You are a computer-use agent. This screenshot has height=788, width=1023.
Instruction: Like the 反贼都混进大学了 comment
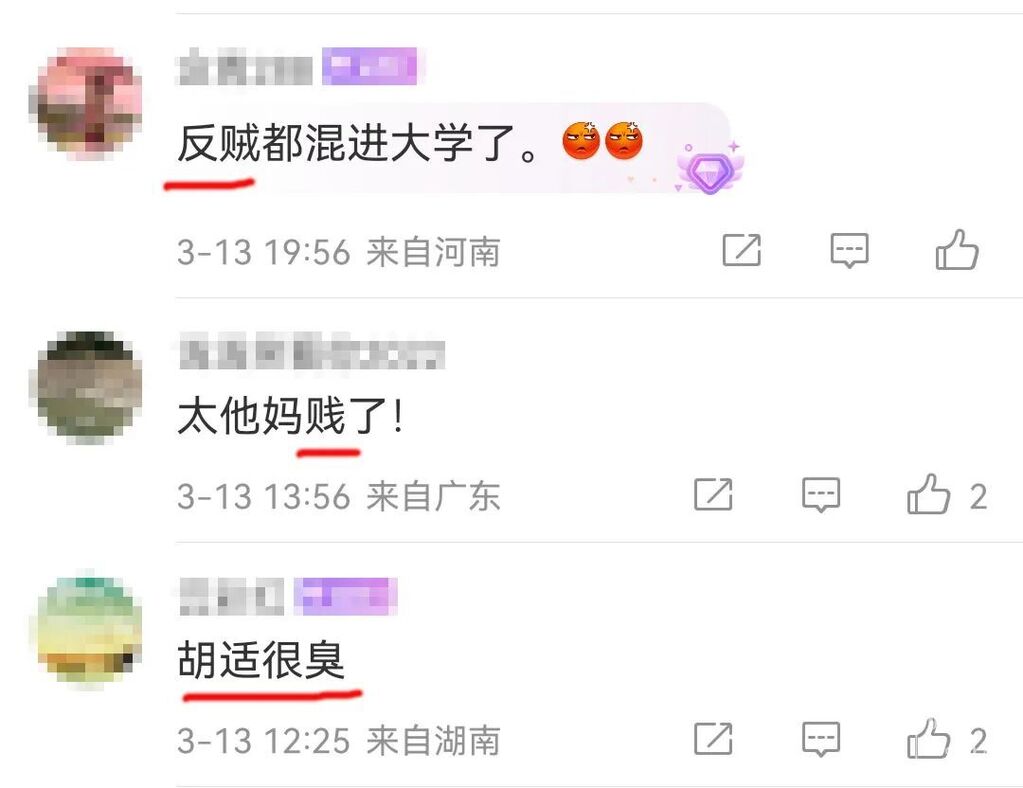(957, 250)
